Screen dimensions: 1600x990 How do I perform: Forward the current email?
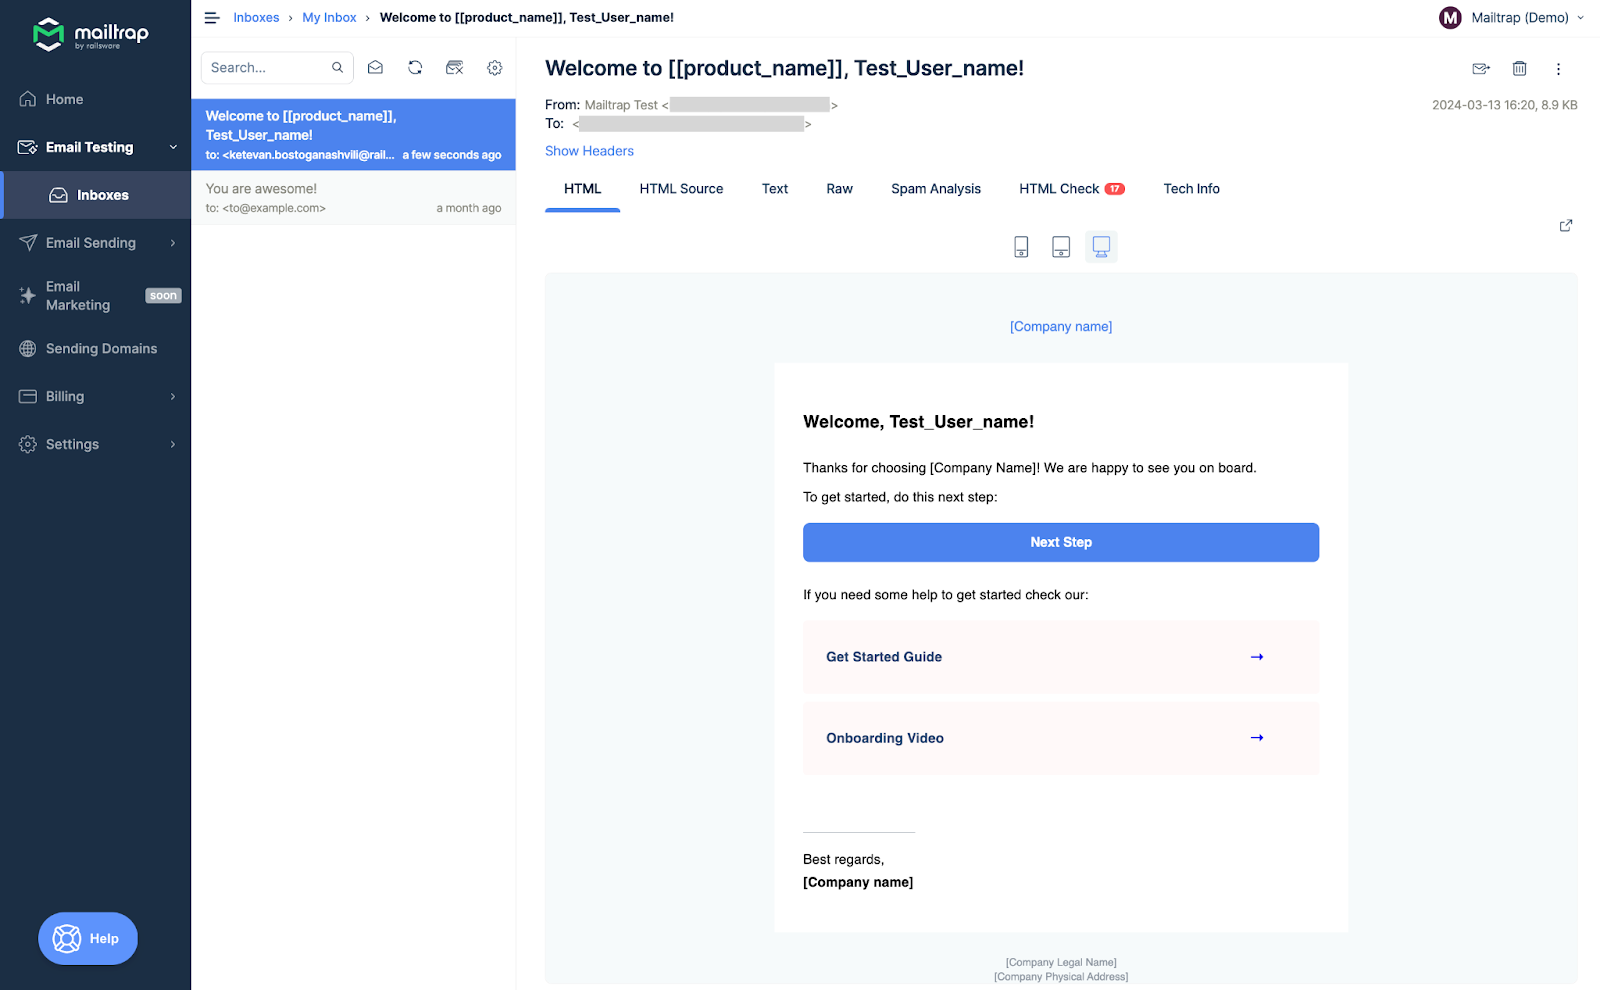click(x=1480, y=68)
